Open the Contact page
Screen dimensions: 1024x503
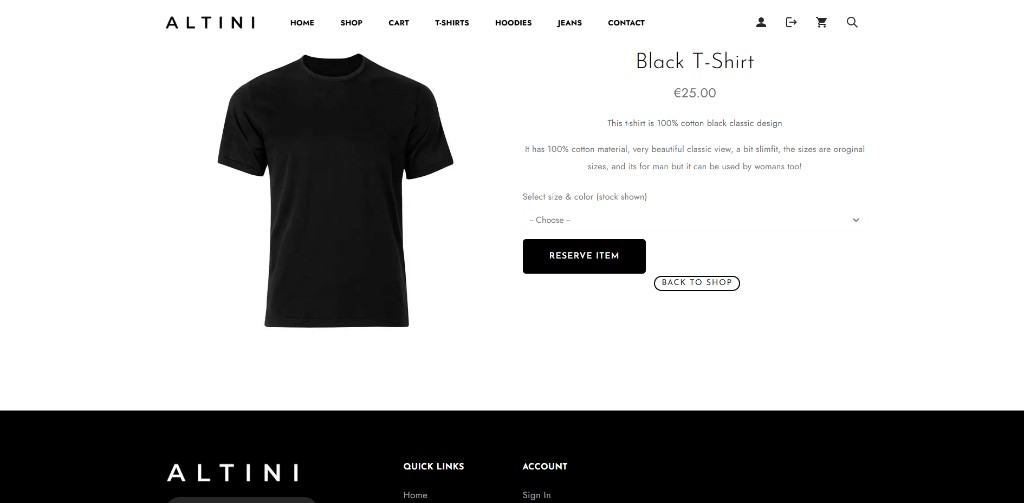(626, 23)
